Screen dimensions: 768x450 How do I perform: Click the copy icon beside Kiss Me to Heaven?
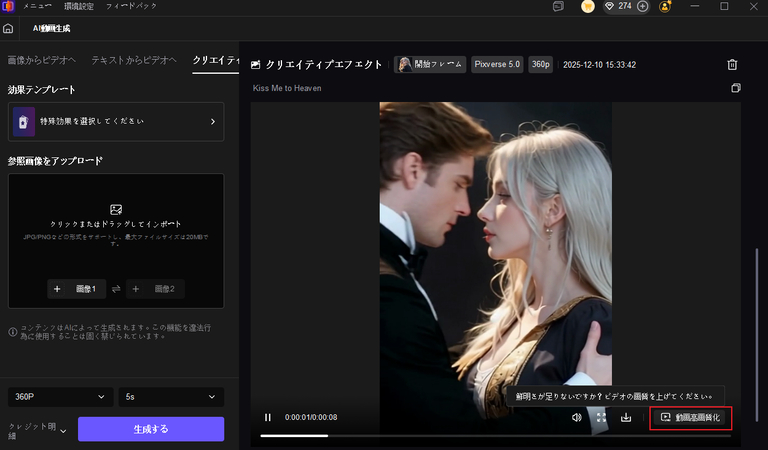735,88
